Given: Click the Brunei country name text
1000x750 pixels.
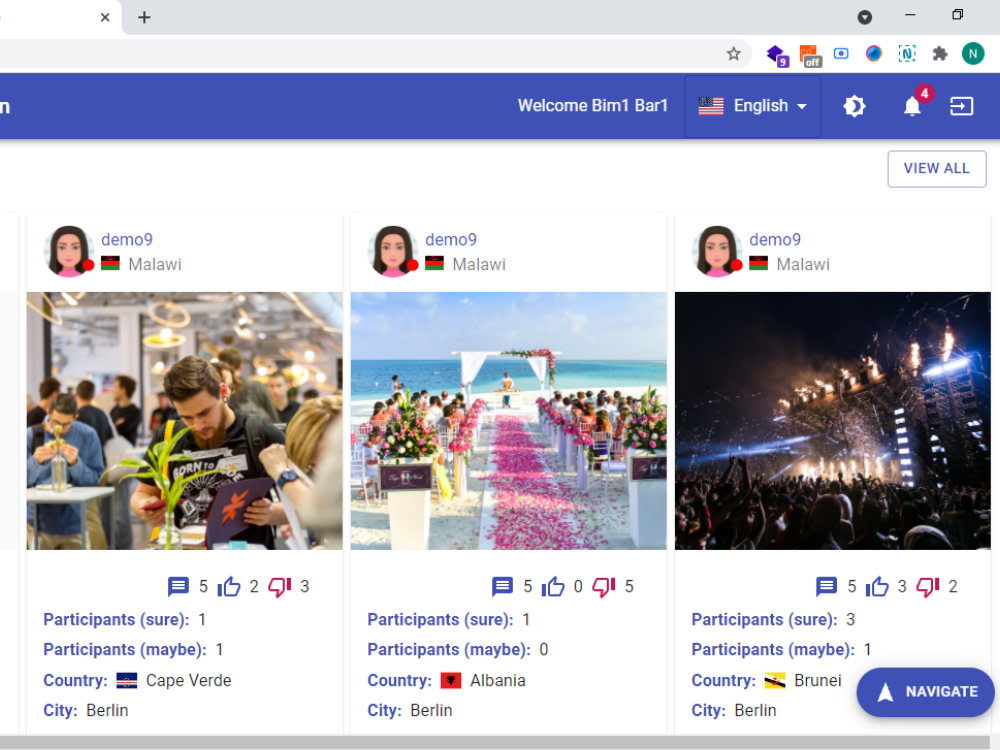Looking at the screenshot, I should 818,680.
